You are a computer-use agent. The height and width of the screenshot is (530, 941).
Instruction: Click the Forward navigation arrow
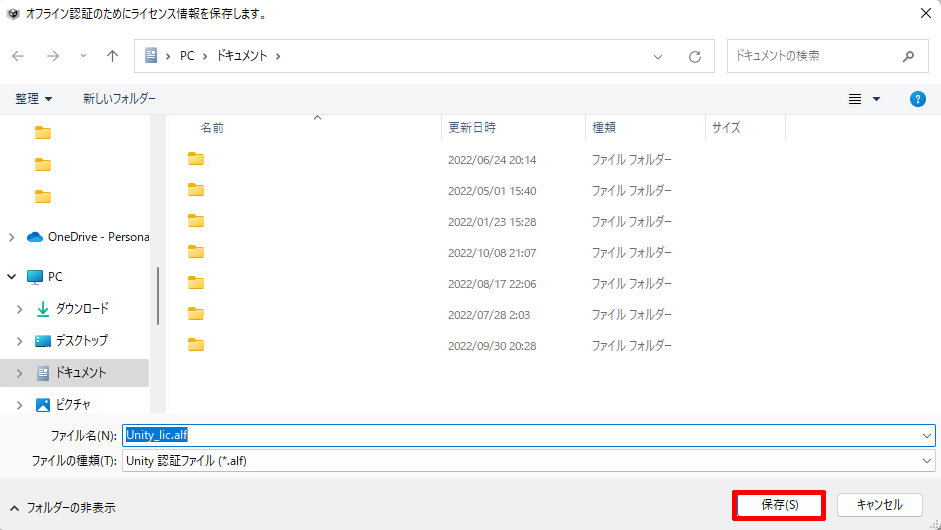pyautogui.click(x=52, y=56)
